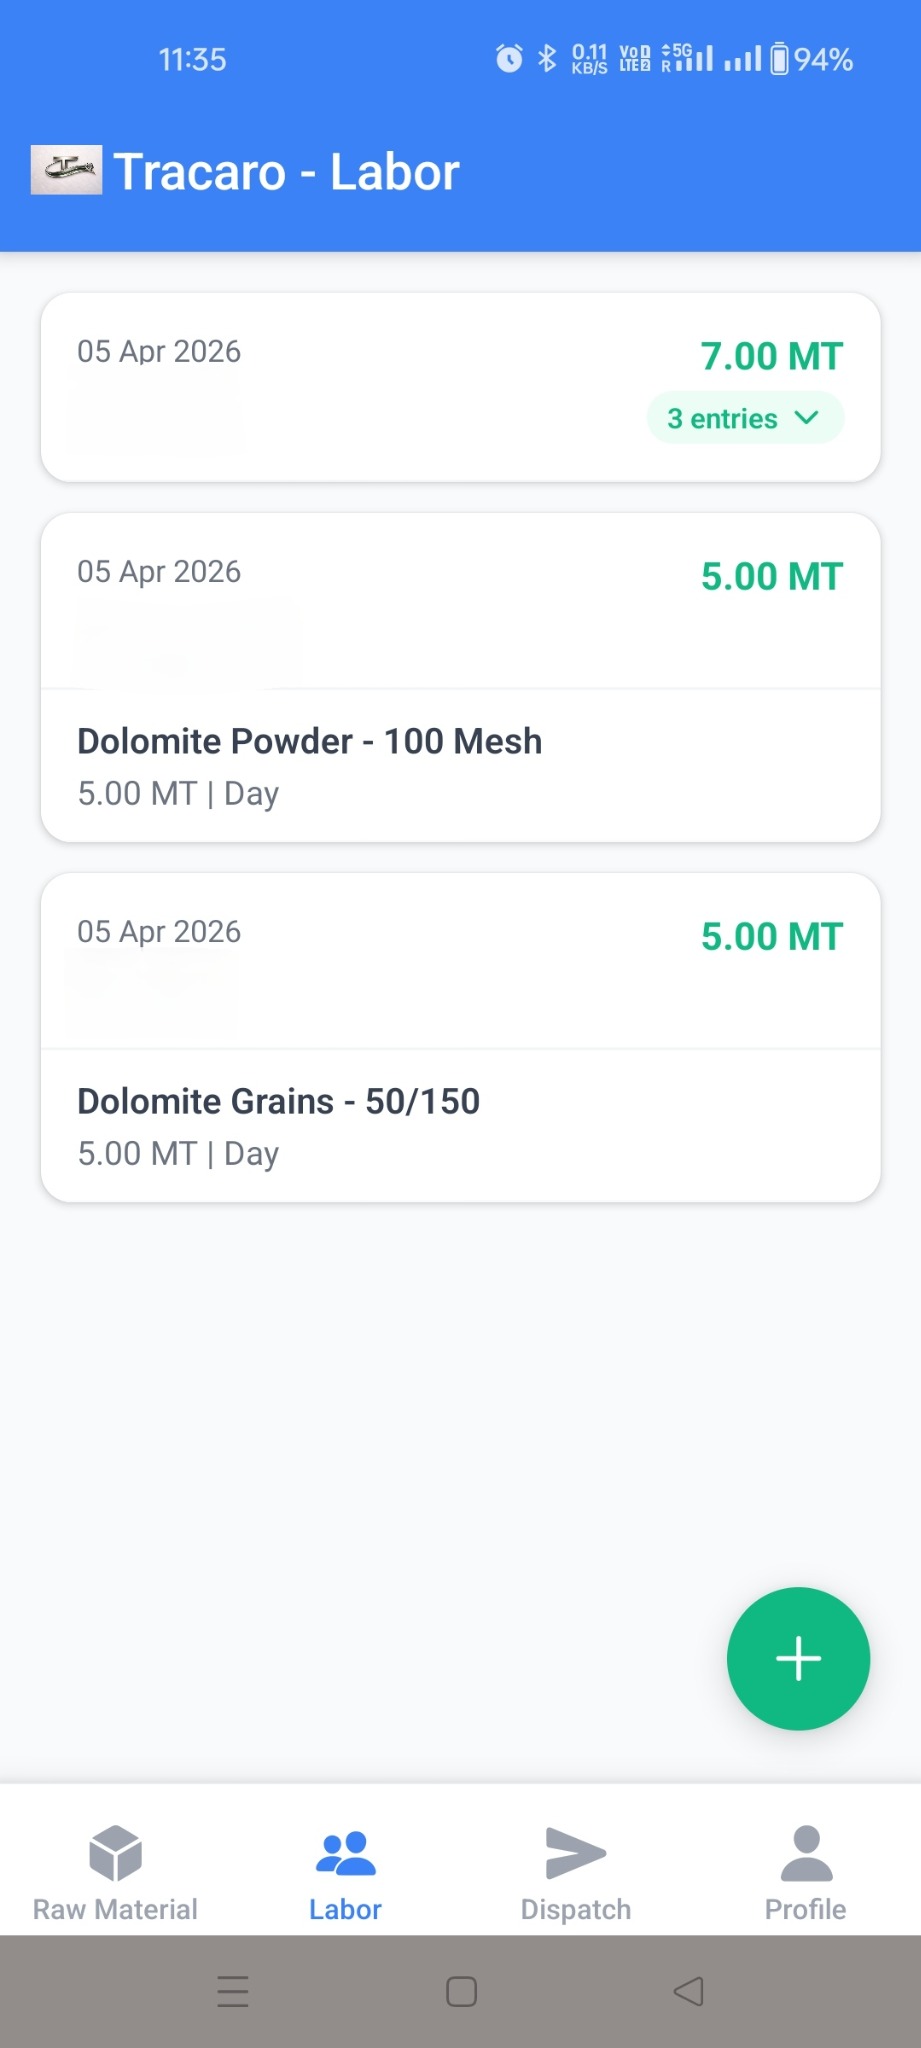
Task: Open the Dispatch paper plane icon
Action: coord(575,1852)
